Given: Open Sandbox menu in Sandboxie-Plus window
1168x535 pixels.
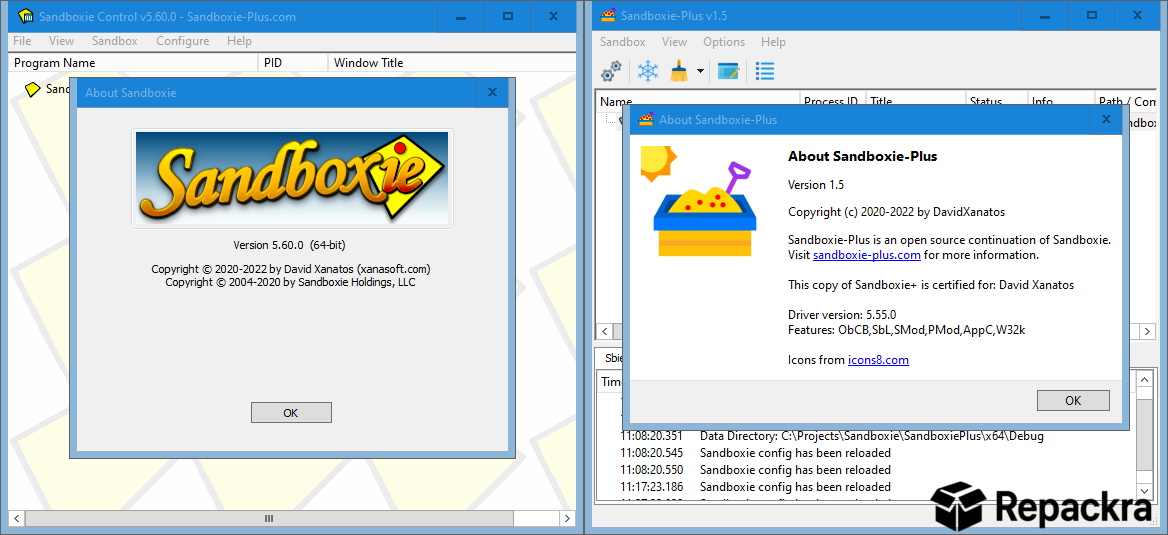Looking at the screenshot, I should (623, 42).
